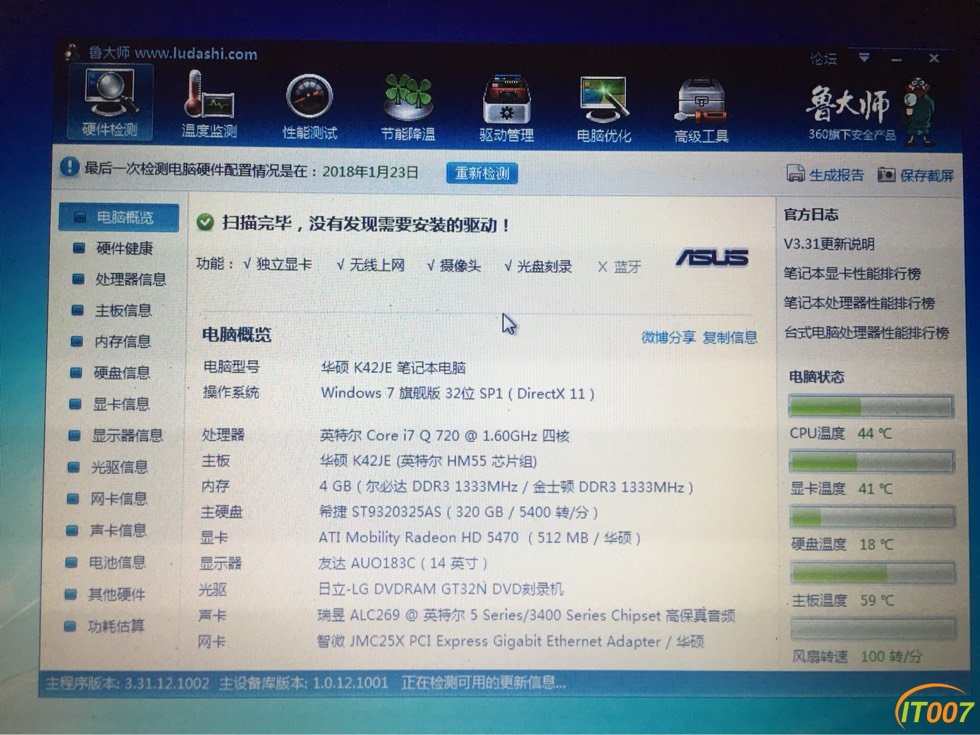The height and width of the screenshot is (735, 980).
Task: Click the ATI Mobility Radeon HD 5470 text
Action: click(479, 538)
